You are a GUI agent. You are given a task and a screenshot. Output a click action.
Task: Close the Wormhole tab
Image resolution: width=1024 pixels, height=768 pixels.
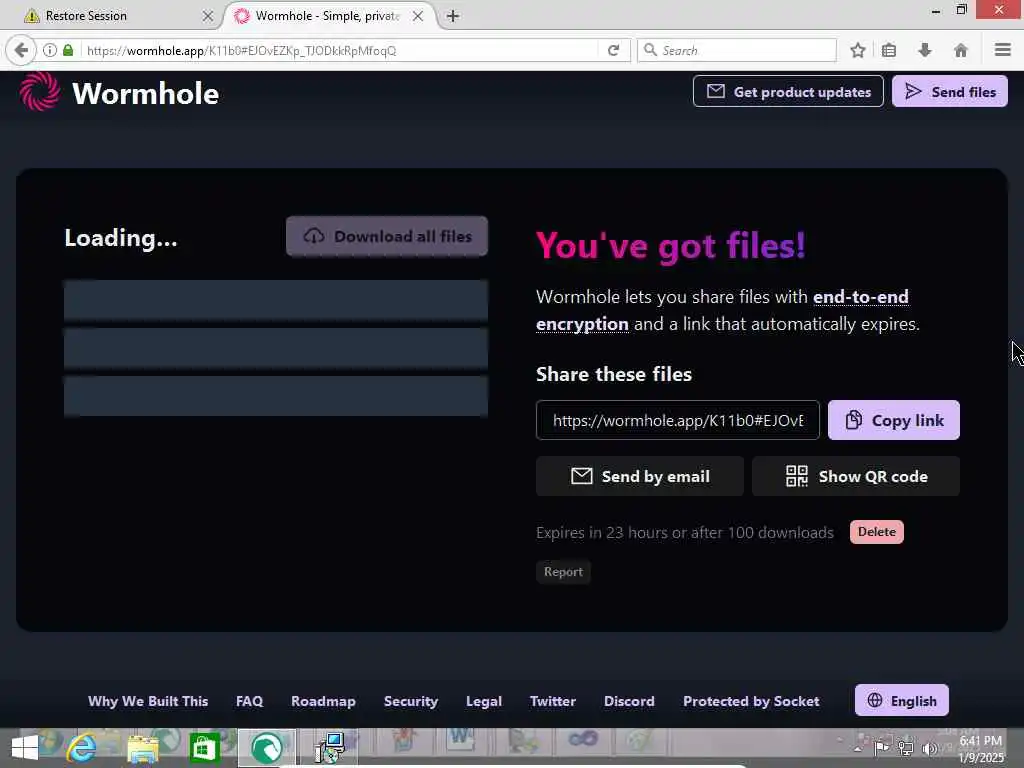point(418,16)
